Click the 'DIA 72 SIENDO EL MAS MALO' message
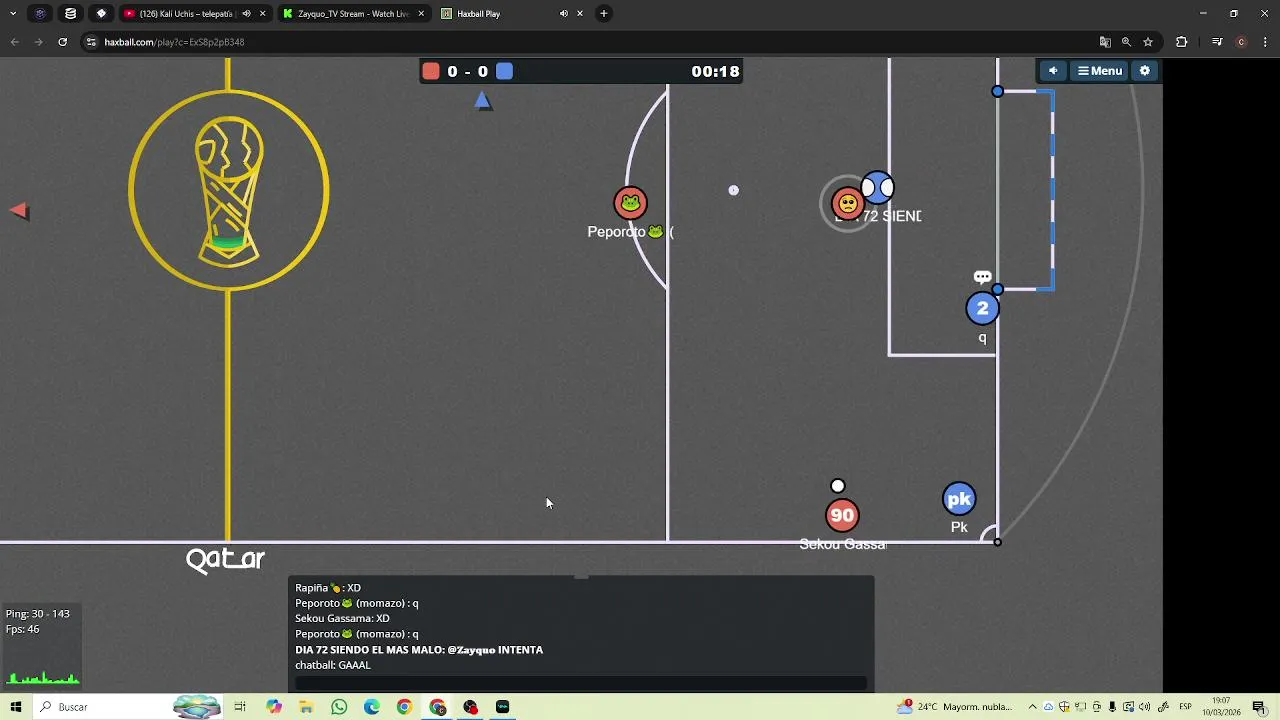This screenshot has width=1280, height=720. click(419, 650)
